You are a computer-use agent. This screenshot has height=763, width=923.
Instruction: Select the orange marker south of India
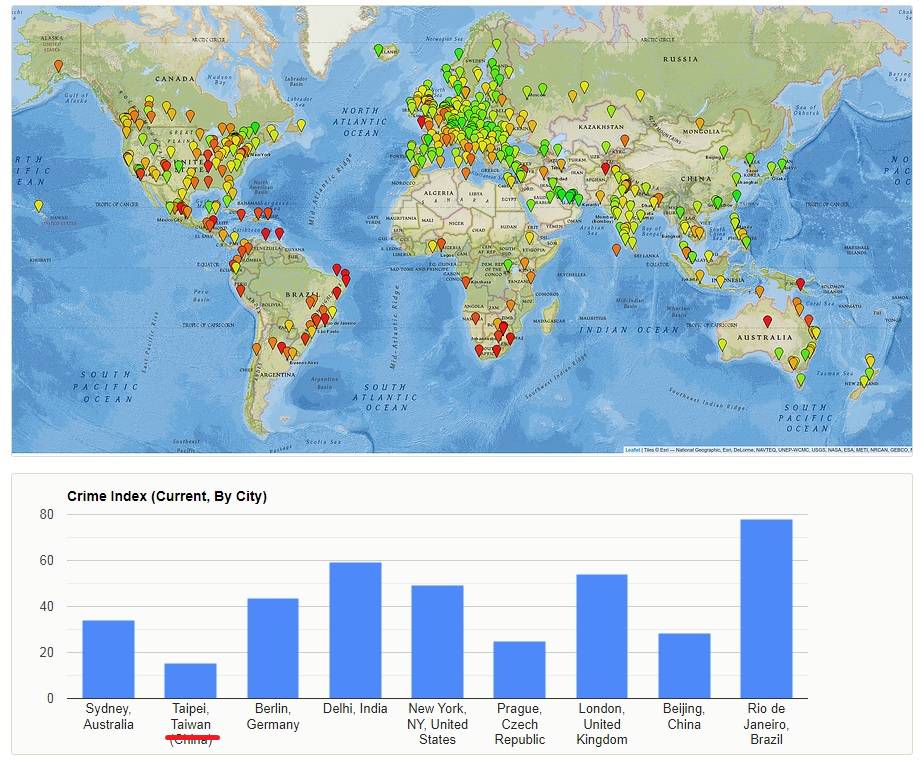pyautogui.click(x=615, y=249)
